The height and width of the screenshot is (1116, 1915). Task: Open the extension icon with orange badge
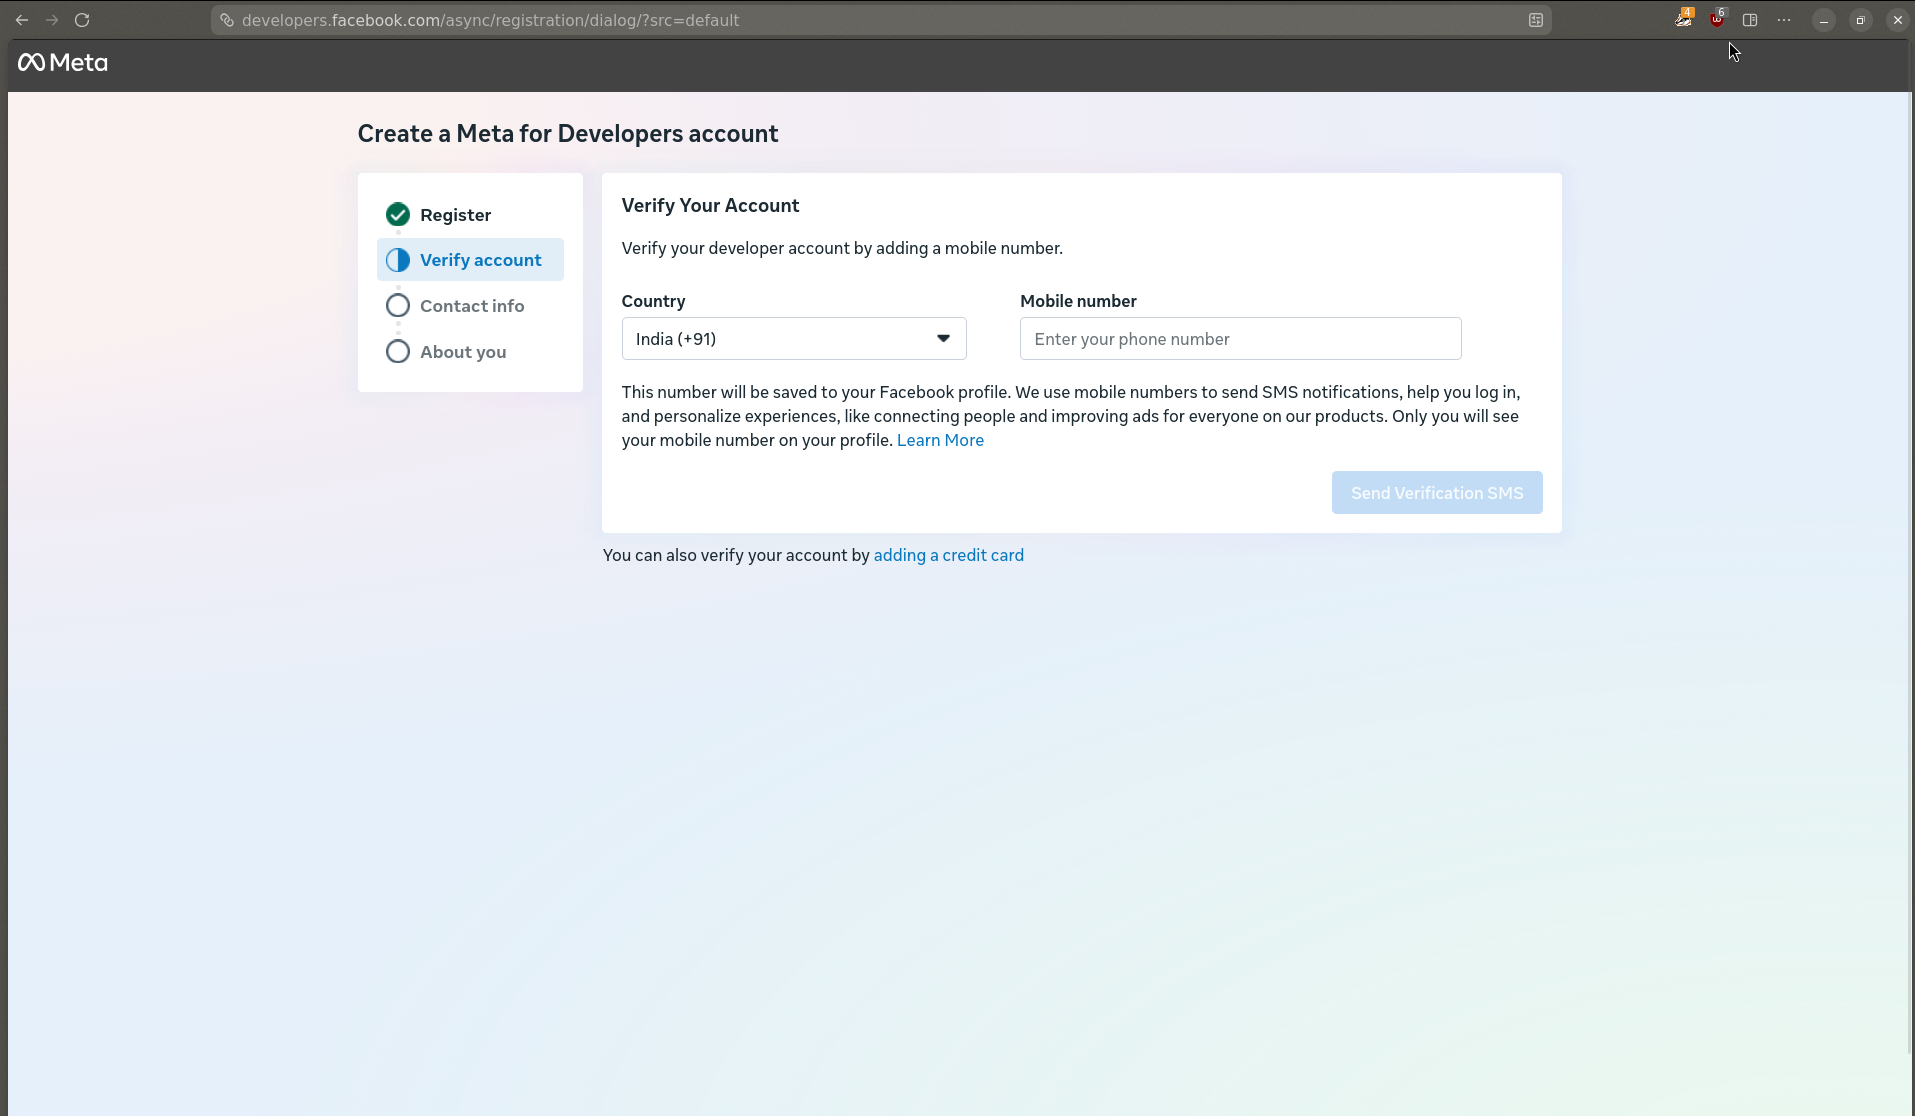tap(1684, 18)
